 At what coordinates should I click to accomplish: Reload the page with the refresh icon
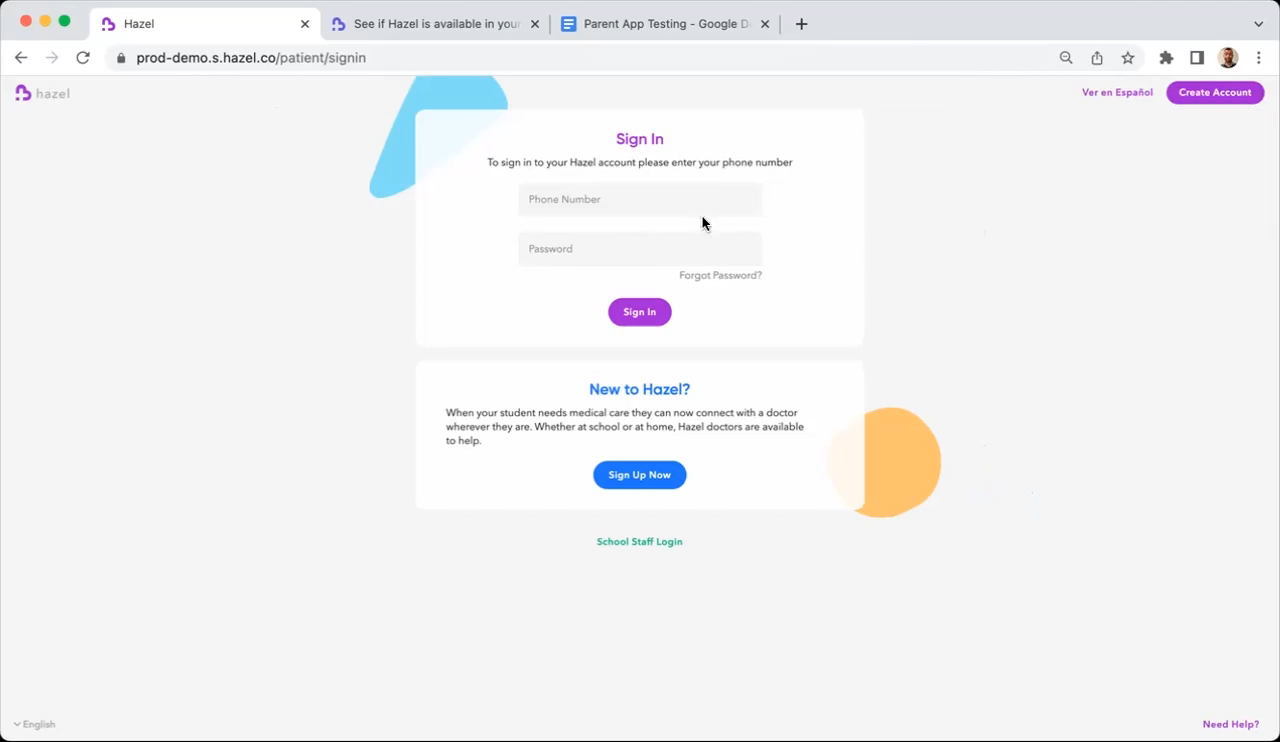(83, 58)
